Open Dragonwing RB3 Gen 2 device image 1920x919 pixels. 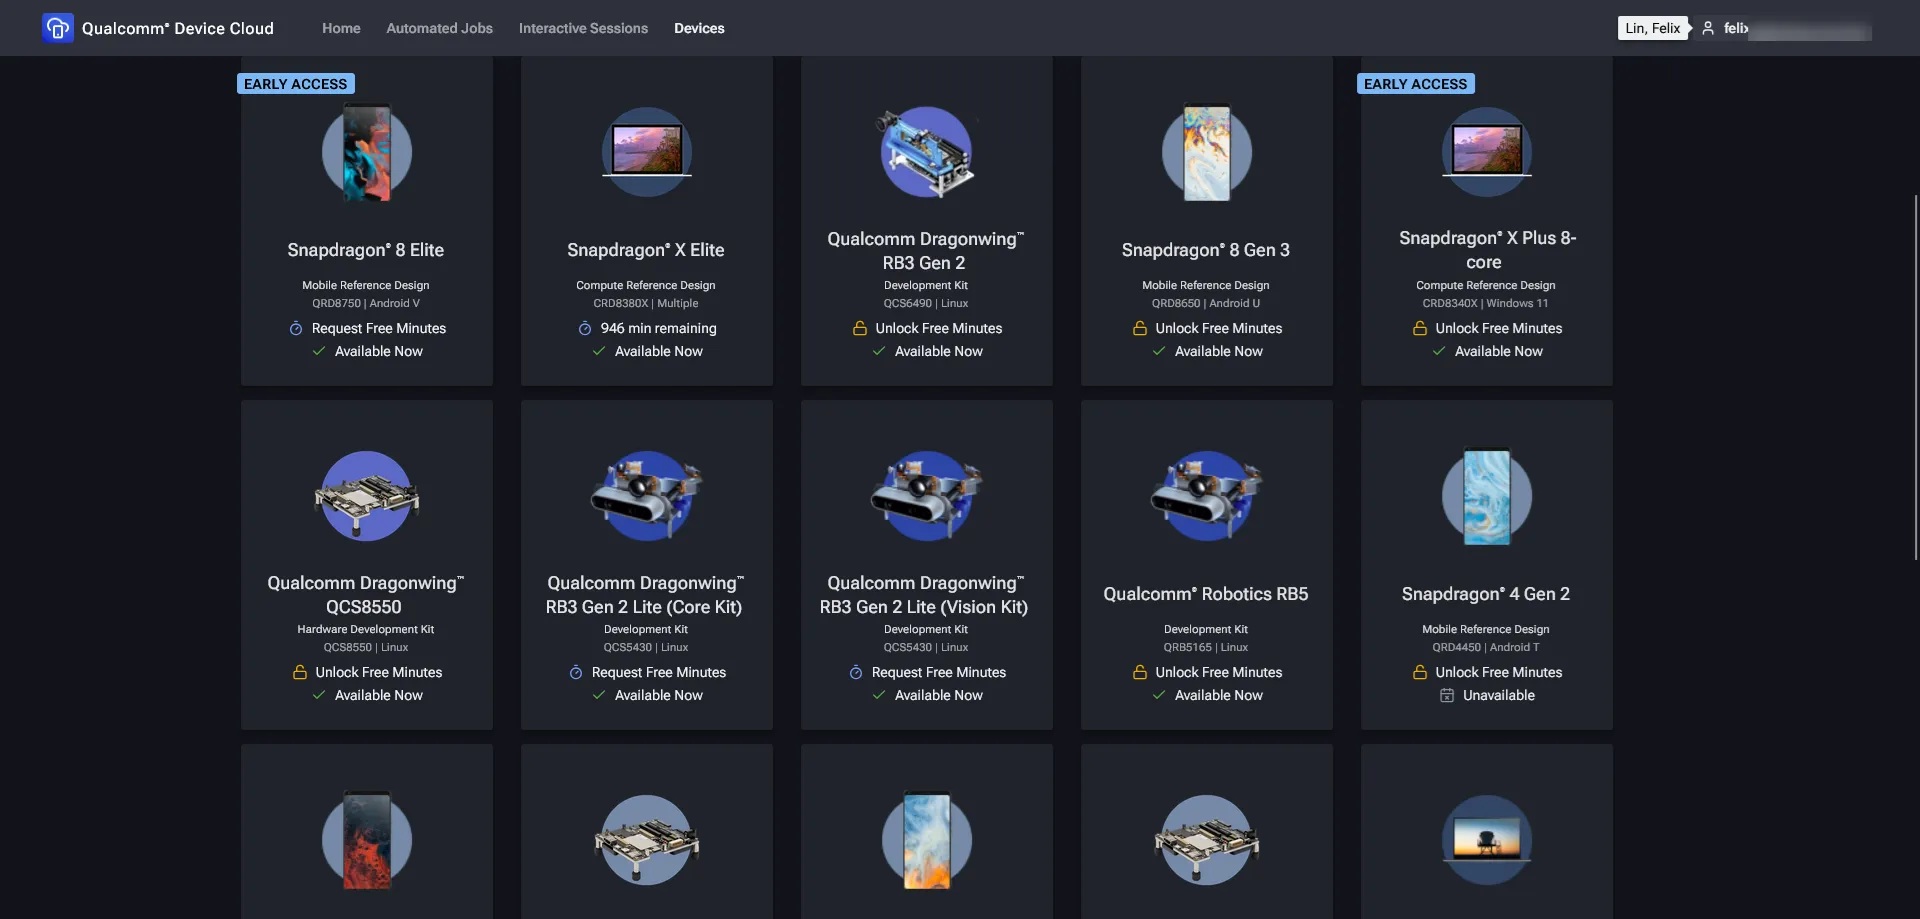(x=927, y=152)
